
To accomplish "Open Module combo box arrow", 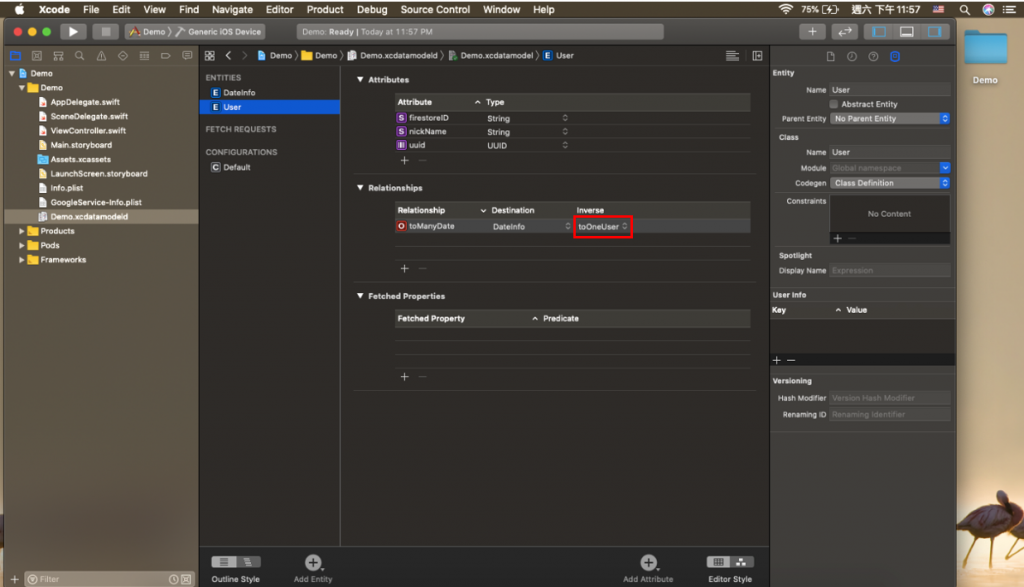I will point(944,168).
